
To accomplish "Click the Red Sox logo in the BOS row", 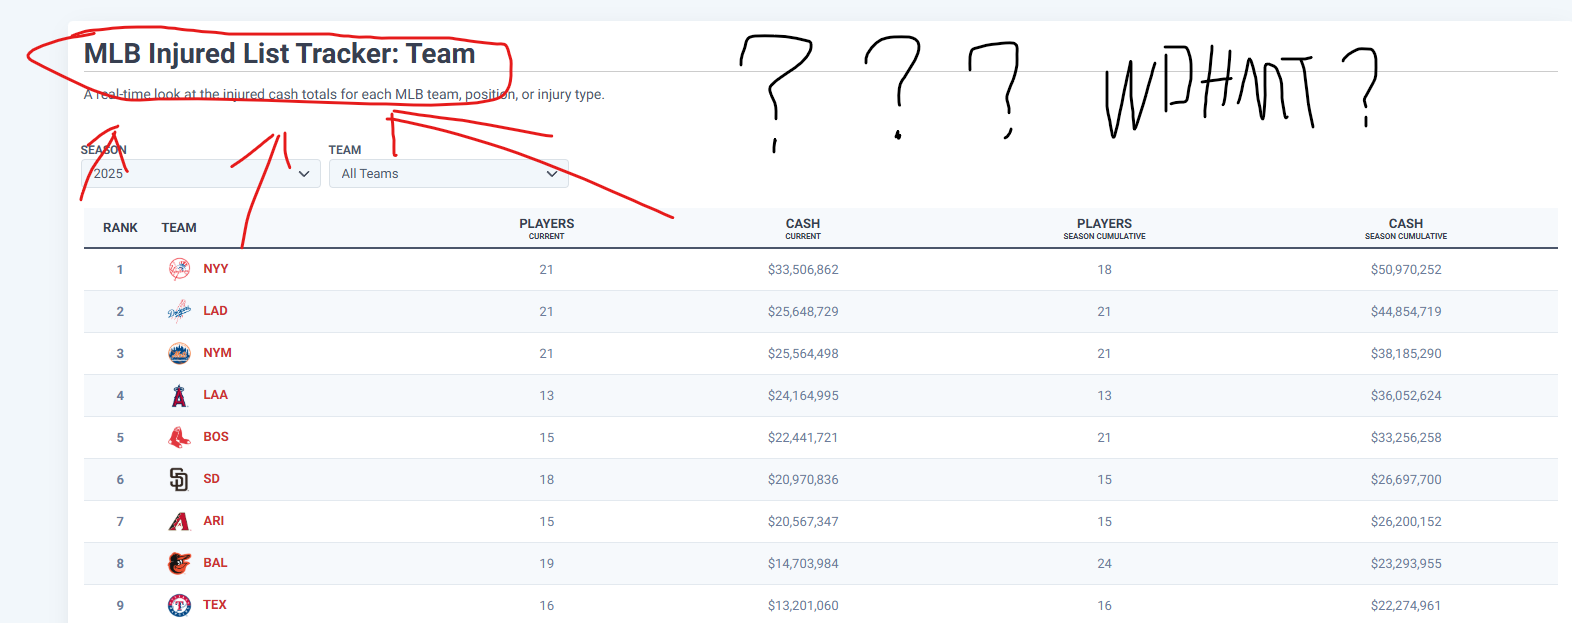I will pos(179,437).
